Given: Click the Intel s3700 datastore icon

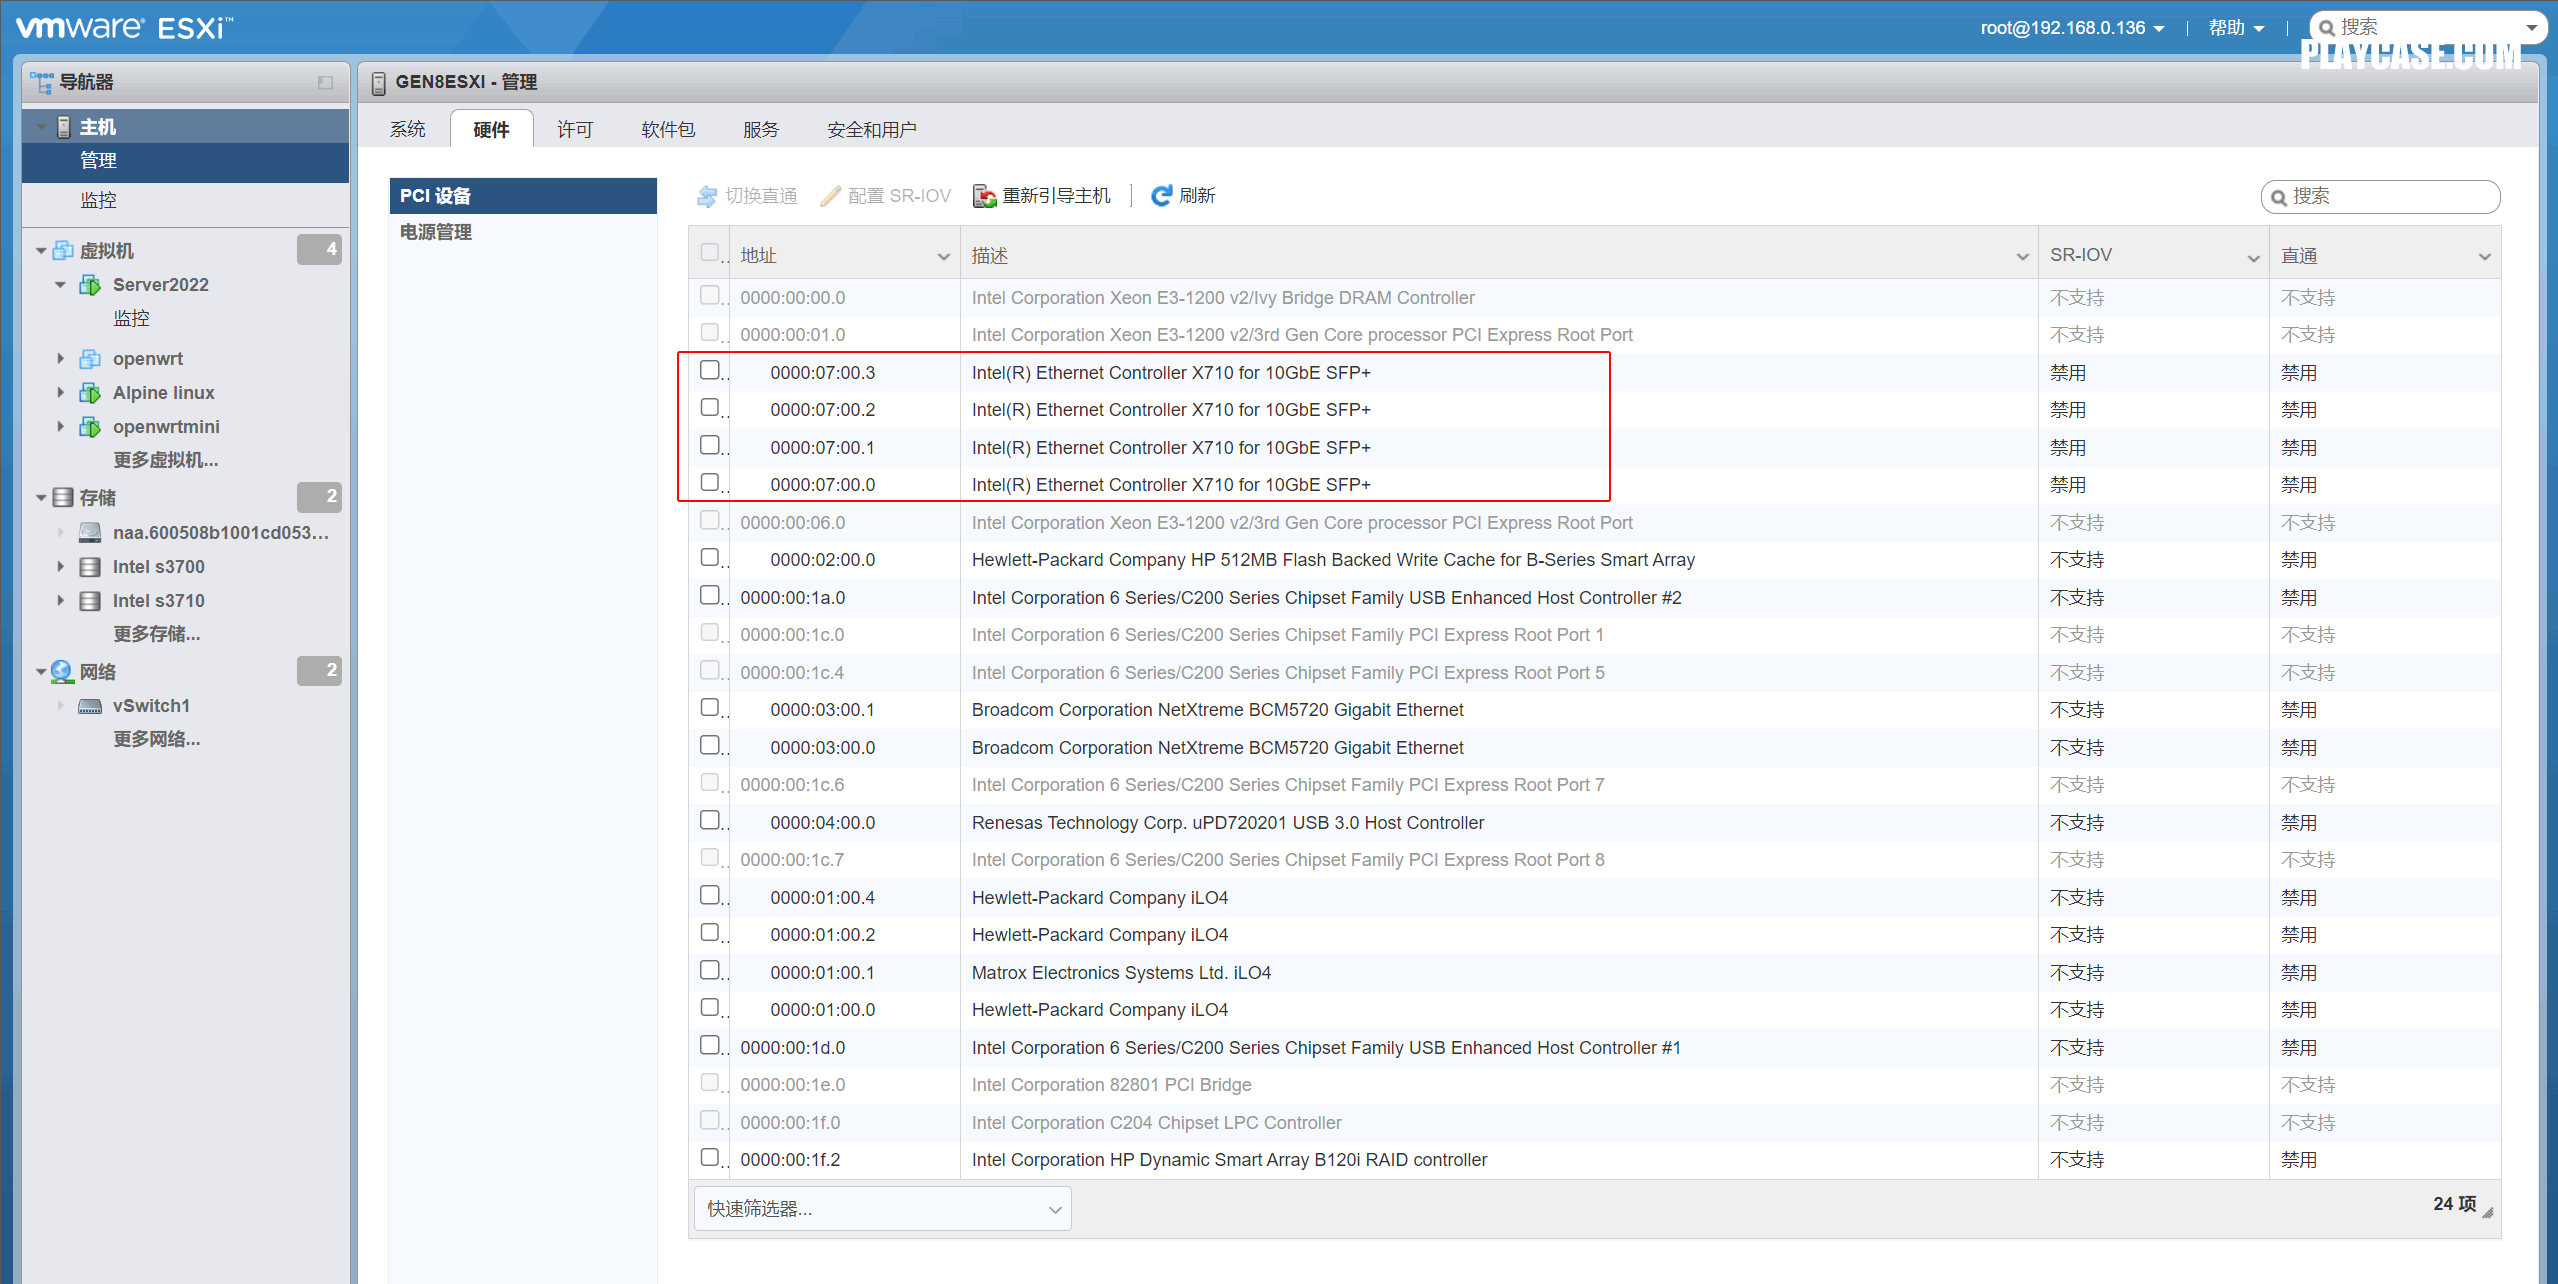Looking at the screenshot, I should (x=90, y=567).
